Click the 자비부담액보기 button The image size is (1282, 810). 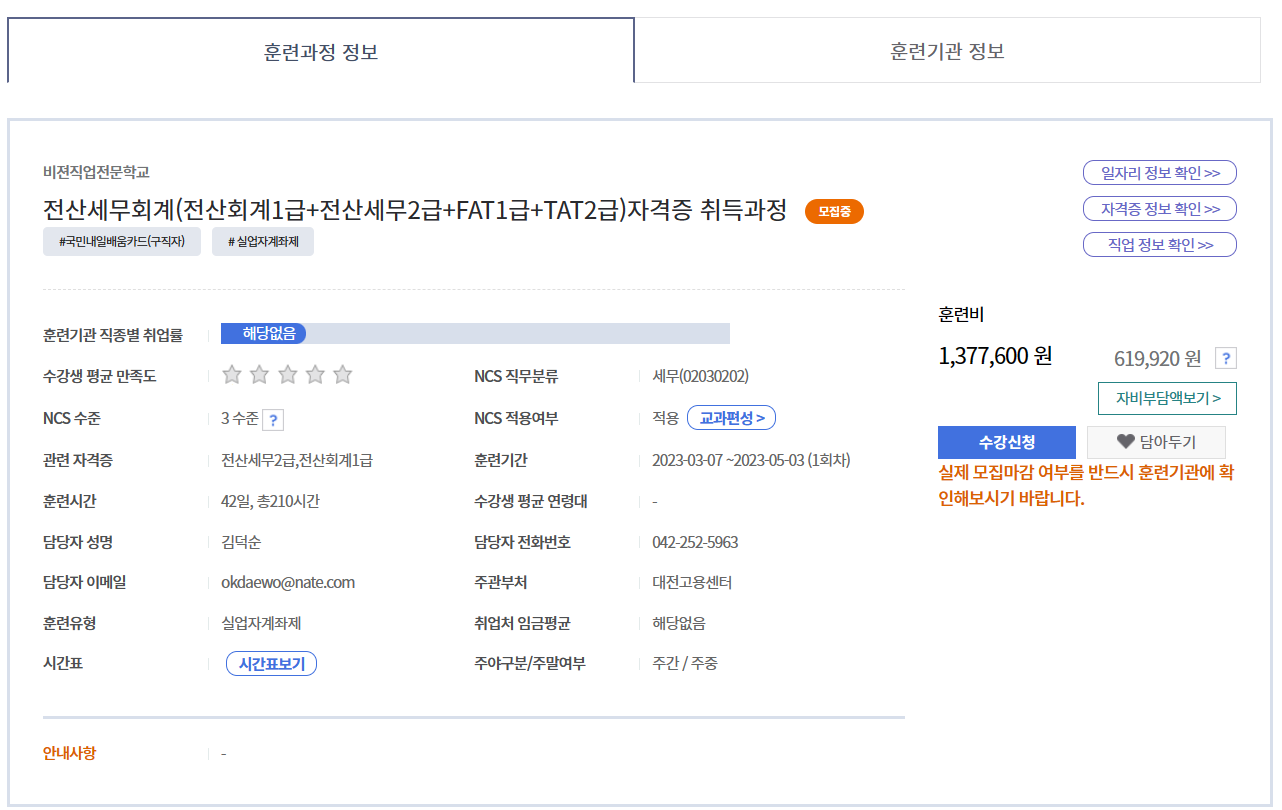[1167, 398]
